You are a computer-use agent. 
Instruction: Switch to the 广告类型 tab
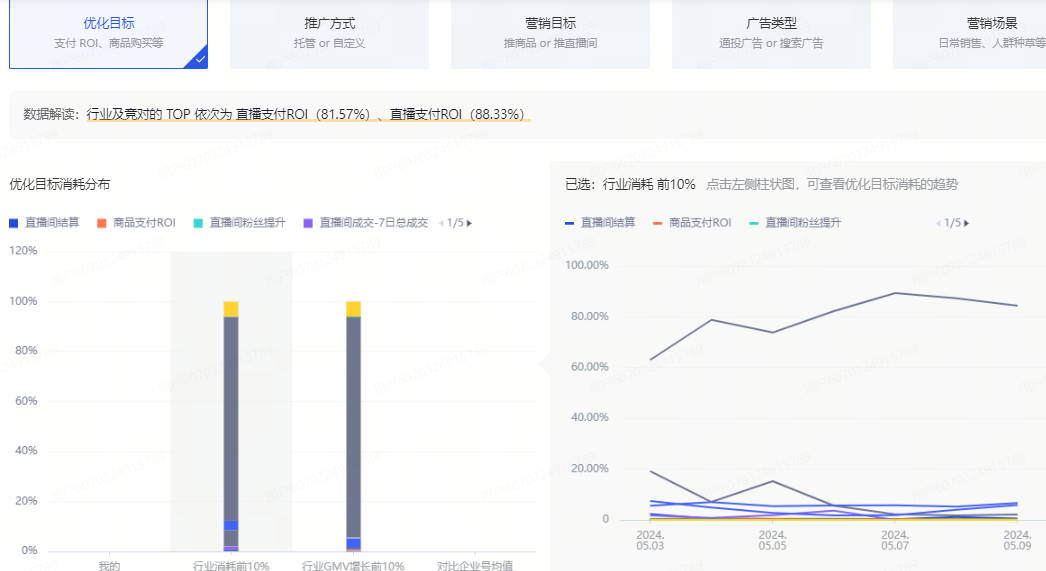coord(771,33)
